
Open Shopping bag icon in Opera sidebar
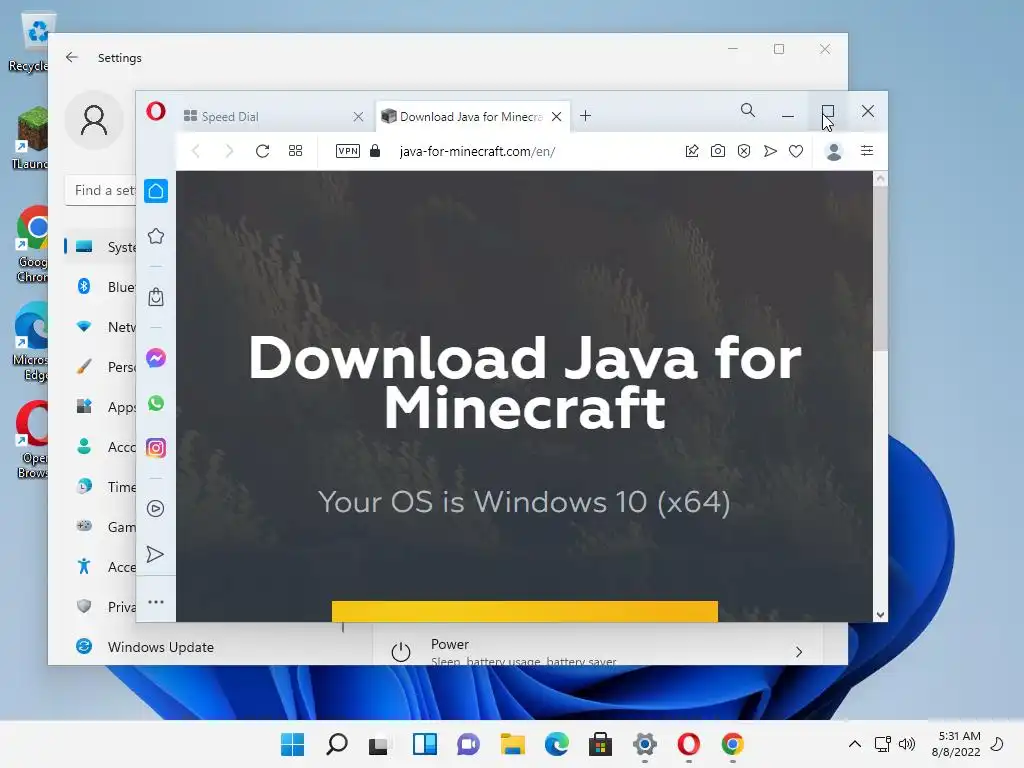coord(155,297)
